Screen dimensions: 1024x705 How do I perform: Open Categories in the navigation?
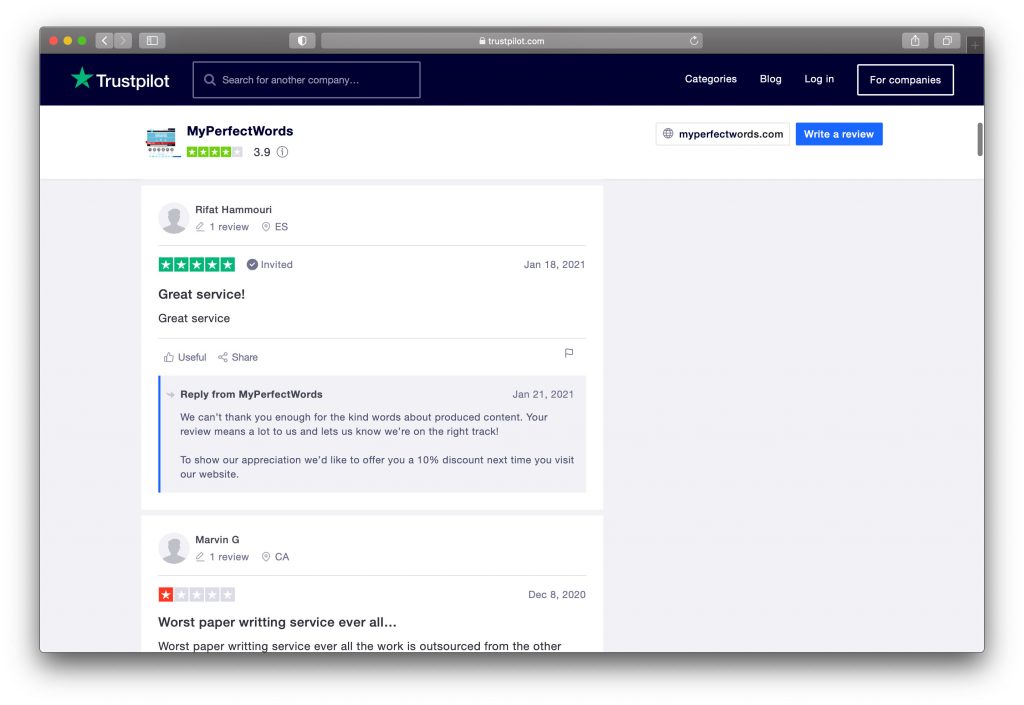[711, 79]
